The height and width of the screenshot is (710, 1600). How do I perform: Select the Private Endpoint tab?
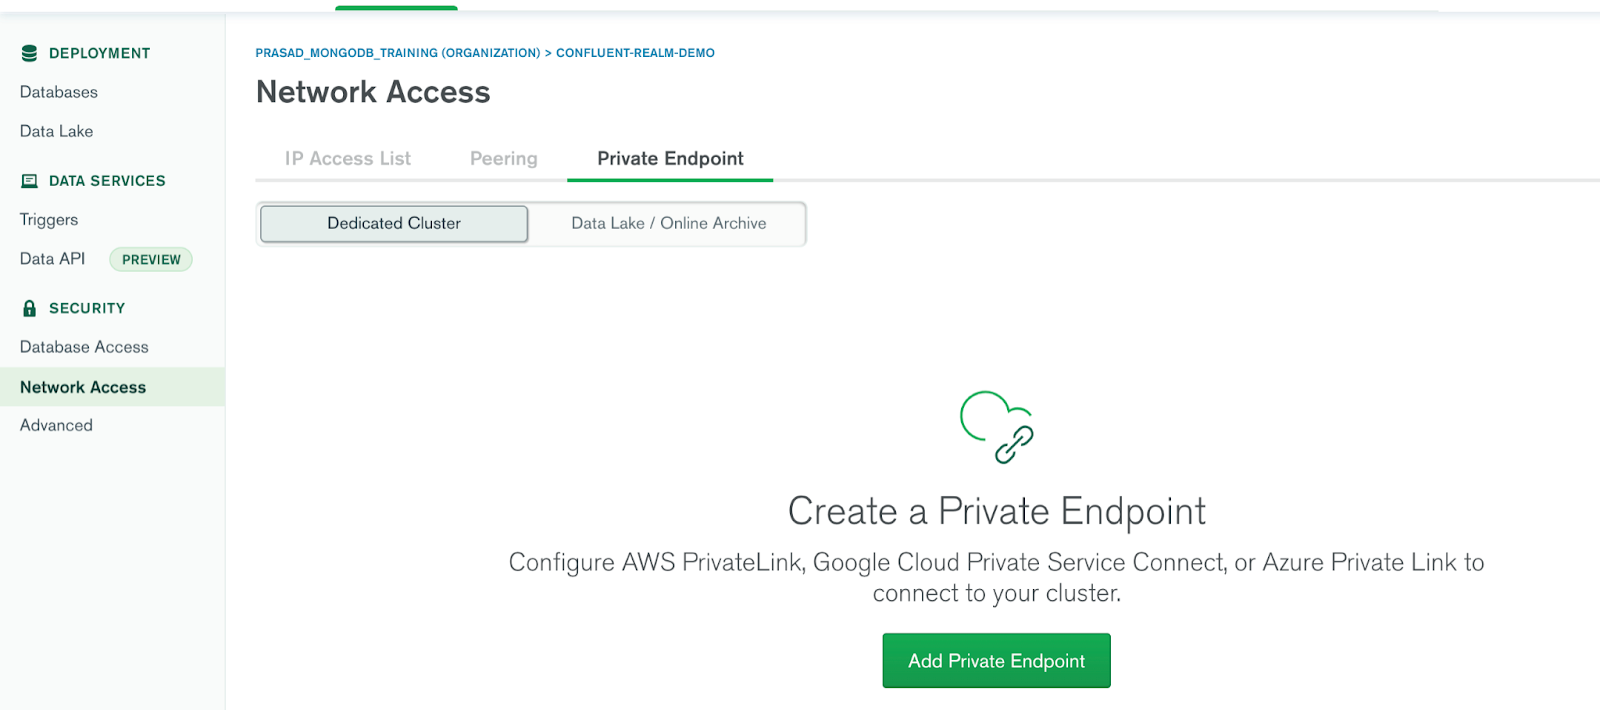pos(670,159)
